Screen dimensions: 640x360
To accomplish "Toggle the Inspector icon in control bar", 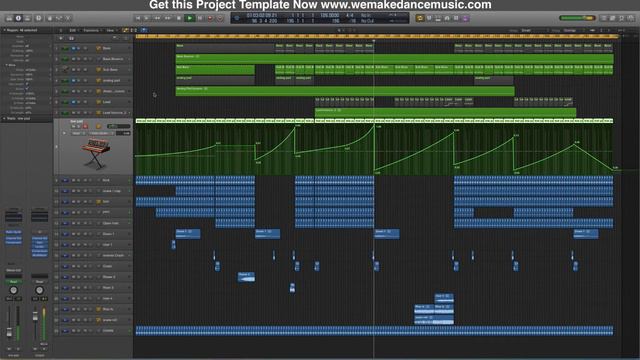I will [18, 18].
